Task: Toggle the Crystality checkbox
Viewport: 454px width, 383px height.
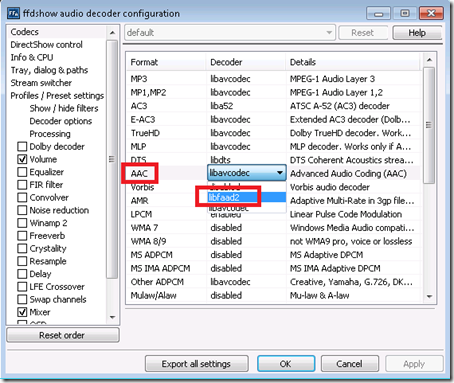Action: (22, 248)
